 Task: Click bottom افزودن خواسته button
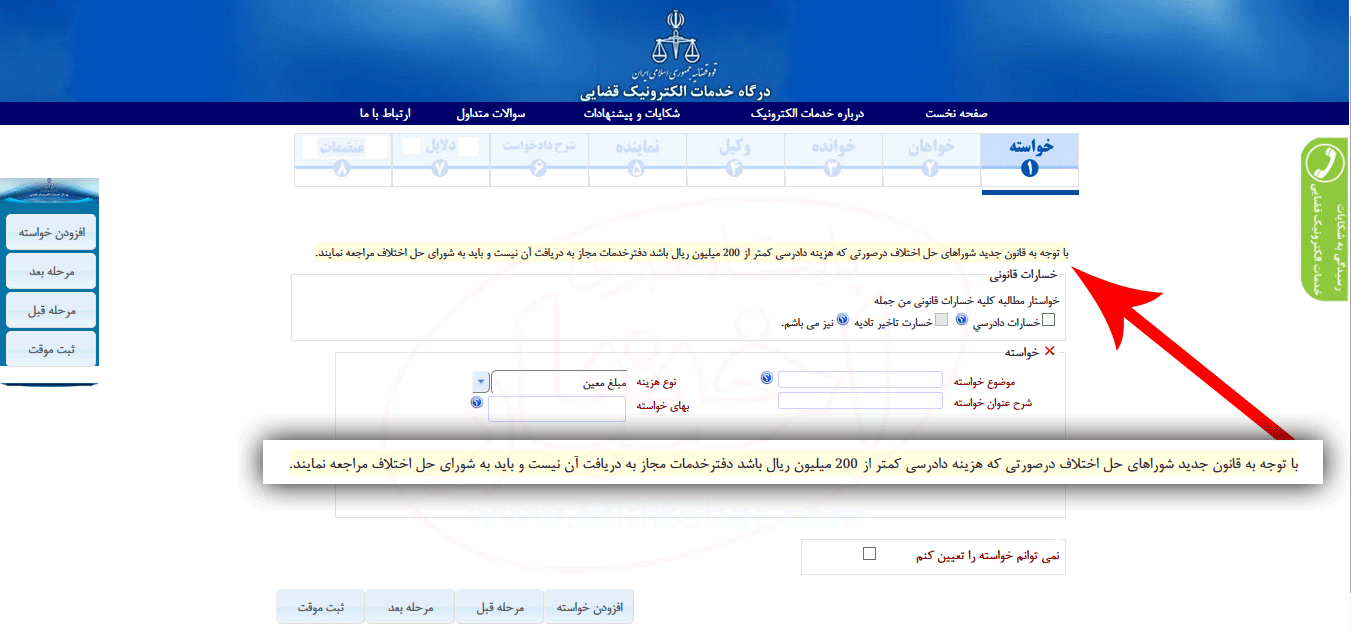tap(589, 607)
